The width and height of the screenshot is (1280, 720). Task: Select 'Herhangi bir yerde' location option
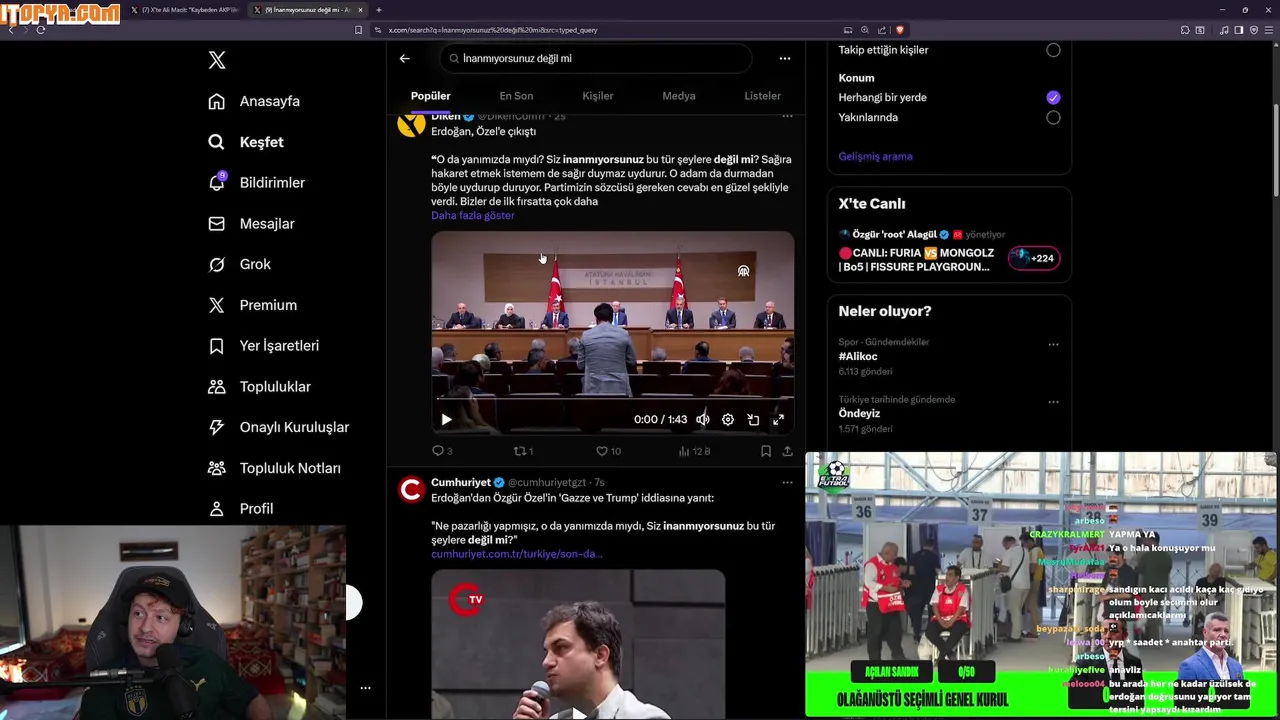coord(1053,97)
